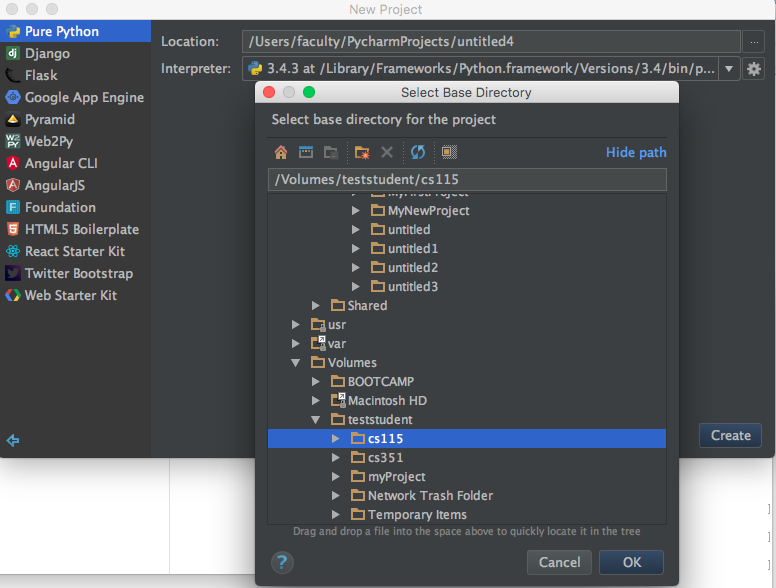Select Twitter Bootstrap project type

[x=75, y=273]
